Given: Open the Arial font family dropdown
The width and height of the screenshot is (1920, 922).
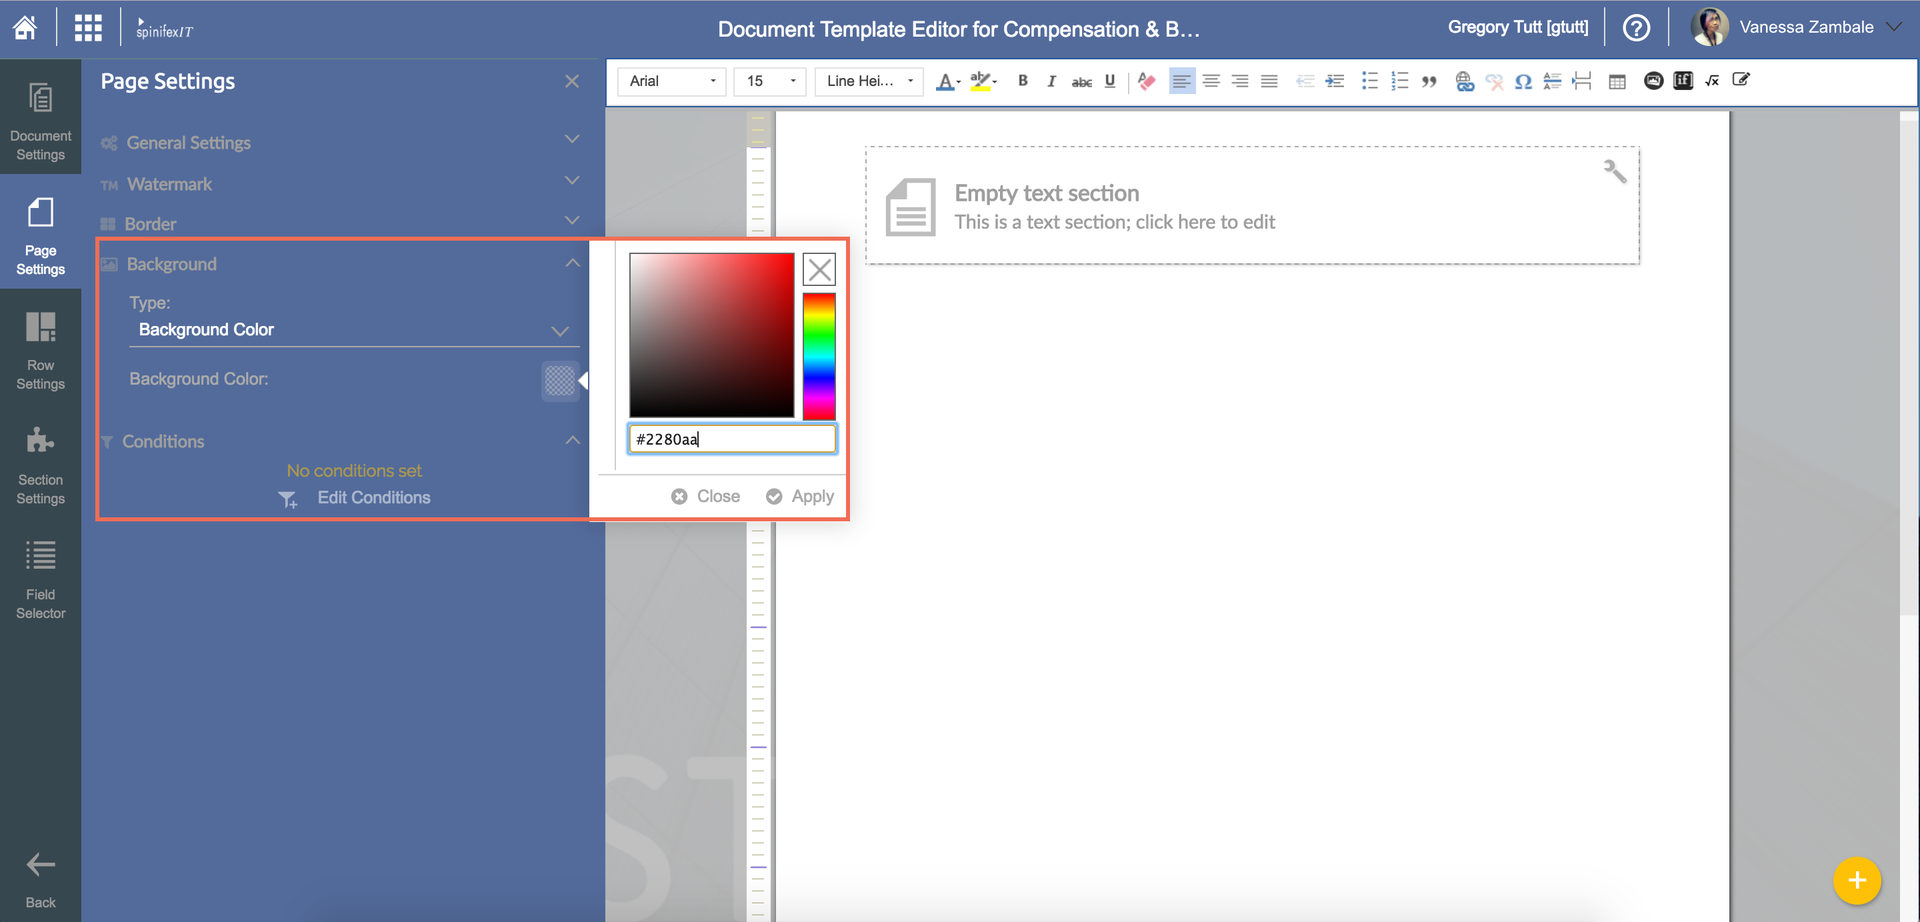Looking at the screenshot, I should point(672,81).
